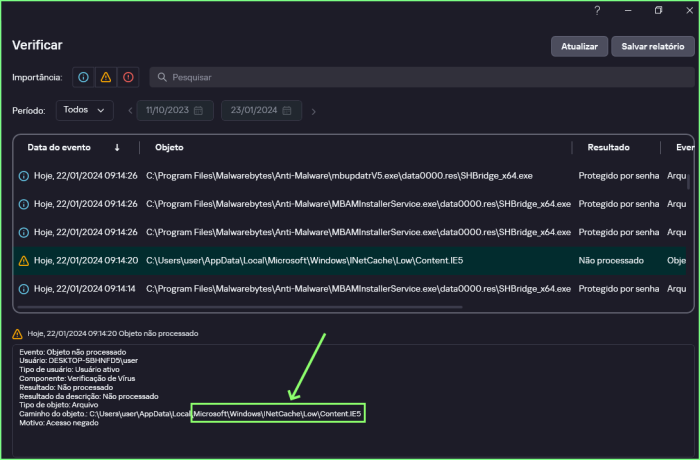Click the sort arrow in date column
Viewport: 700px width, 460px height.
117,147
